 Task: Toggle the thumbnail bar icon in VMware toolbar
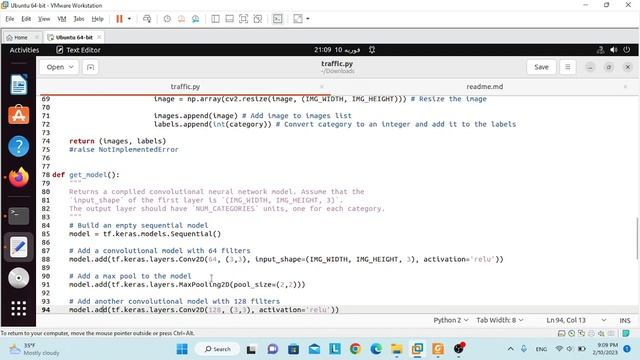pos(229,19)
